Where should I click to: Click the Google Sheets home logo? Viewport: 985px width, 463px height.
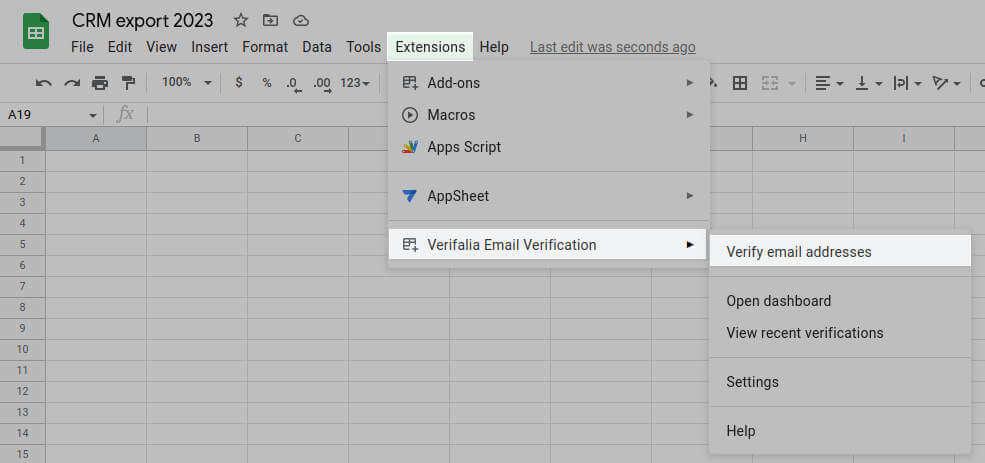(x=36, y=31)
